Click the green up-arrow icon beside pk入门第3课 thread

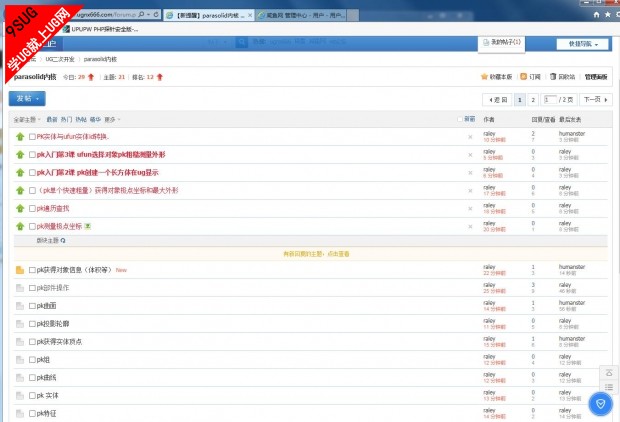tap(20, 155)
